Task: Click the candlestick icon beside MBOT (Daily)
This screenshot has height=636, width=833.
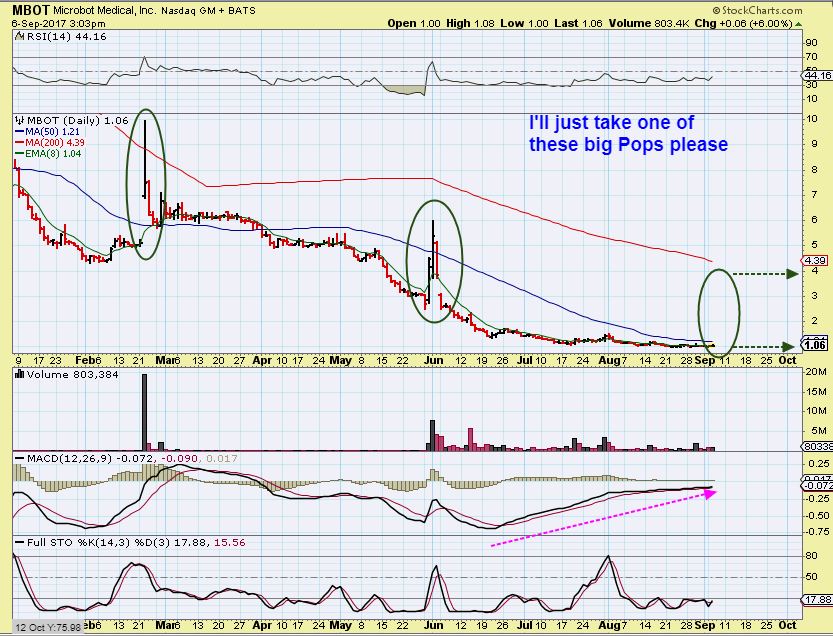Action: (20, 120)
